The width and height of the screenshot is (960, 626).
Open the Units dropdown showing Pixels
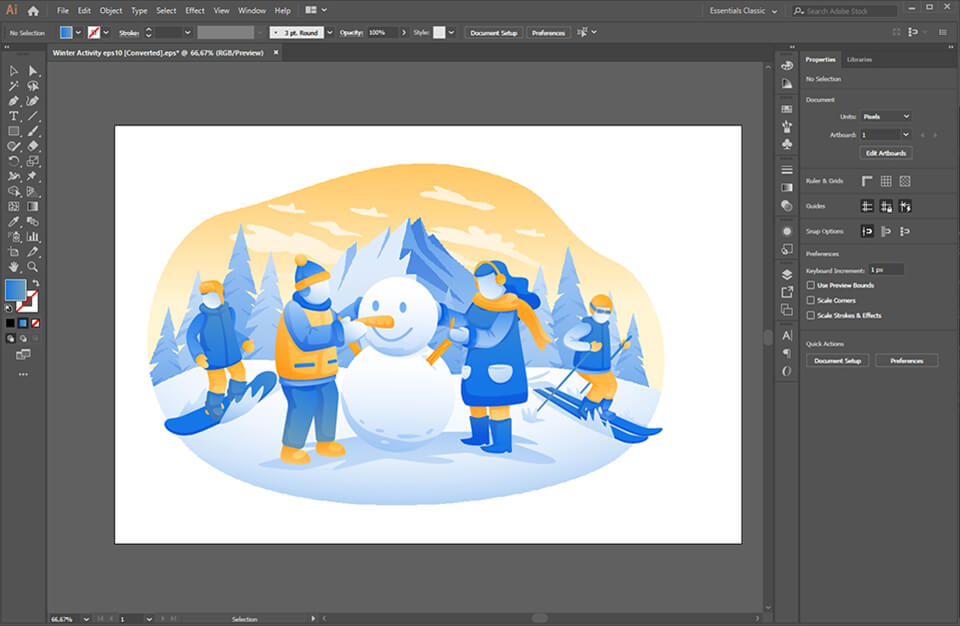tap(887, 115)
